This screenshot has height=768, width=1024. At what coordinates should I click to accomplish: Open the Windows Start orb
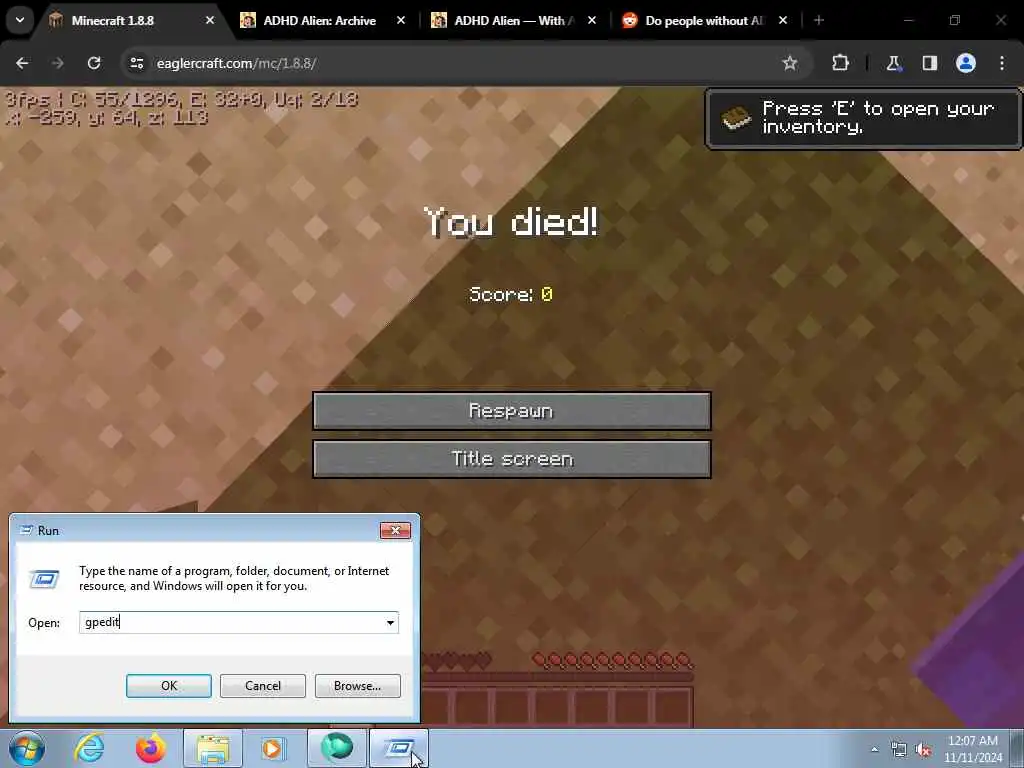tap(26, 748)
